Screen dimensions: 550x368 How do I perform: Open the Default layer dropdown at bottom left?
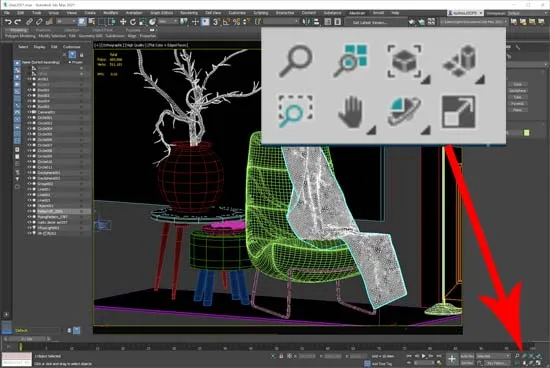click(x=37, y=330)
